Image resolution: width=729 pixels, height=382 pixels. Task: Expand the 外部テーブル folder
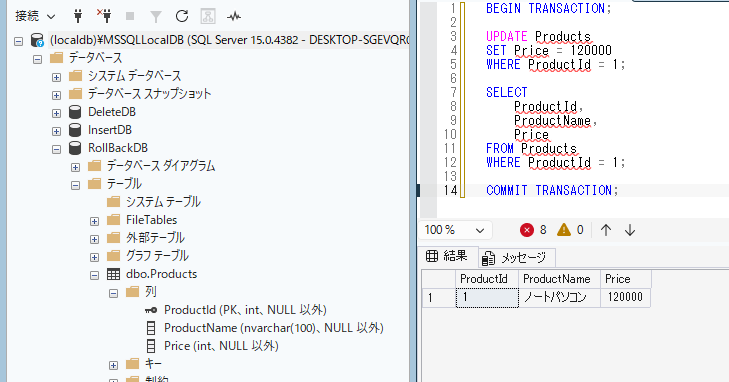tap(94, 239)
